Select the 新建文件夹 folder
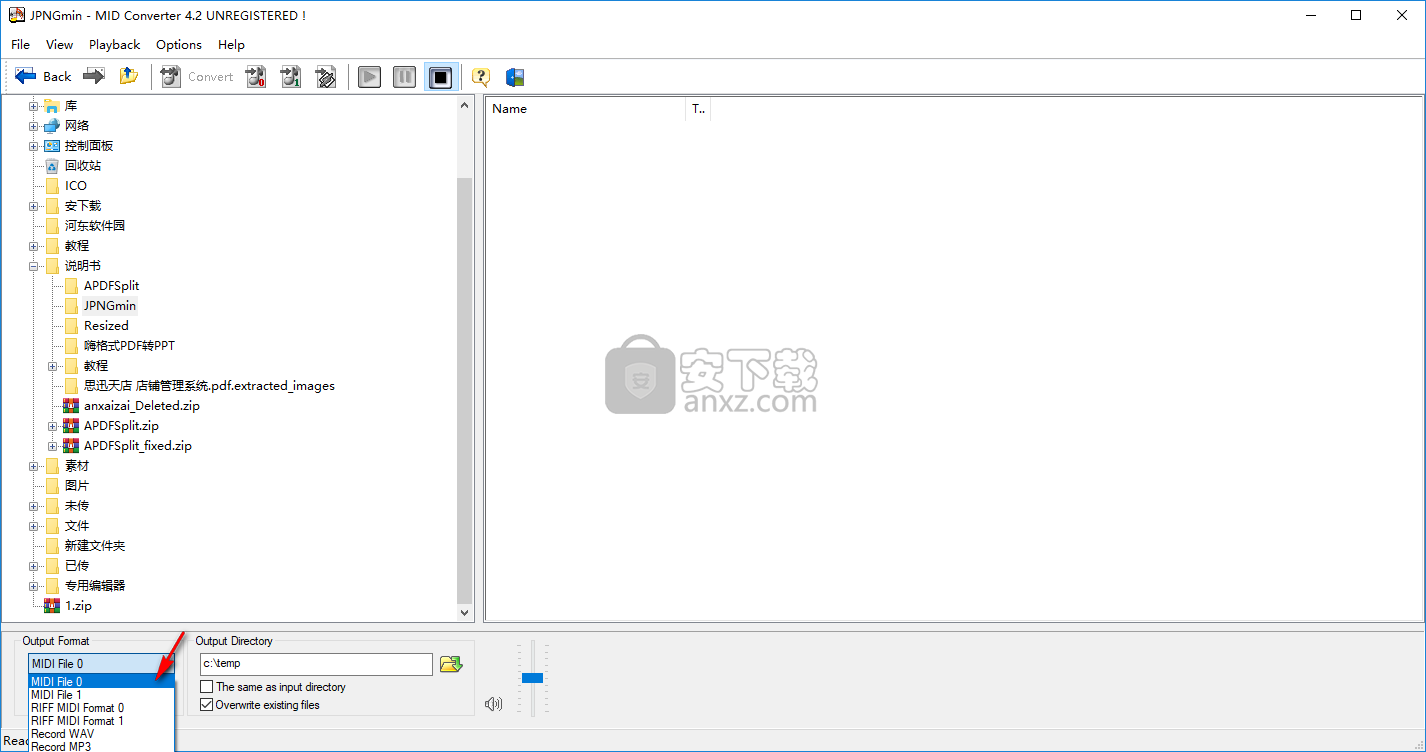This screenshot has height=752, width=1426. coord(95,546)
